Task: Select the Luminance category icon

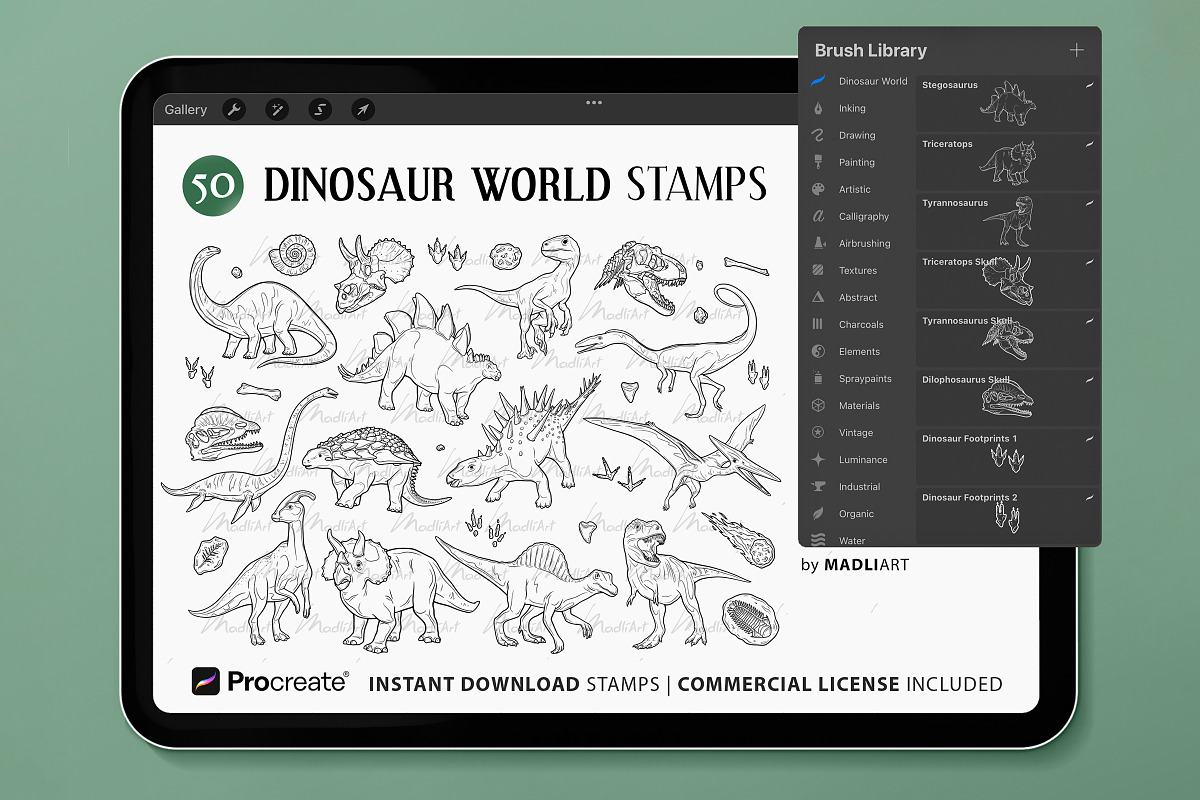Action: click(818, 459)
